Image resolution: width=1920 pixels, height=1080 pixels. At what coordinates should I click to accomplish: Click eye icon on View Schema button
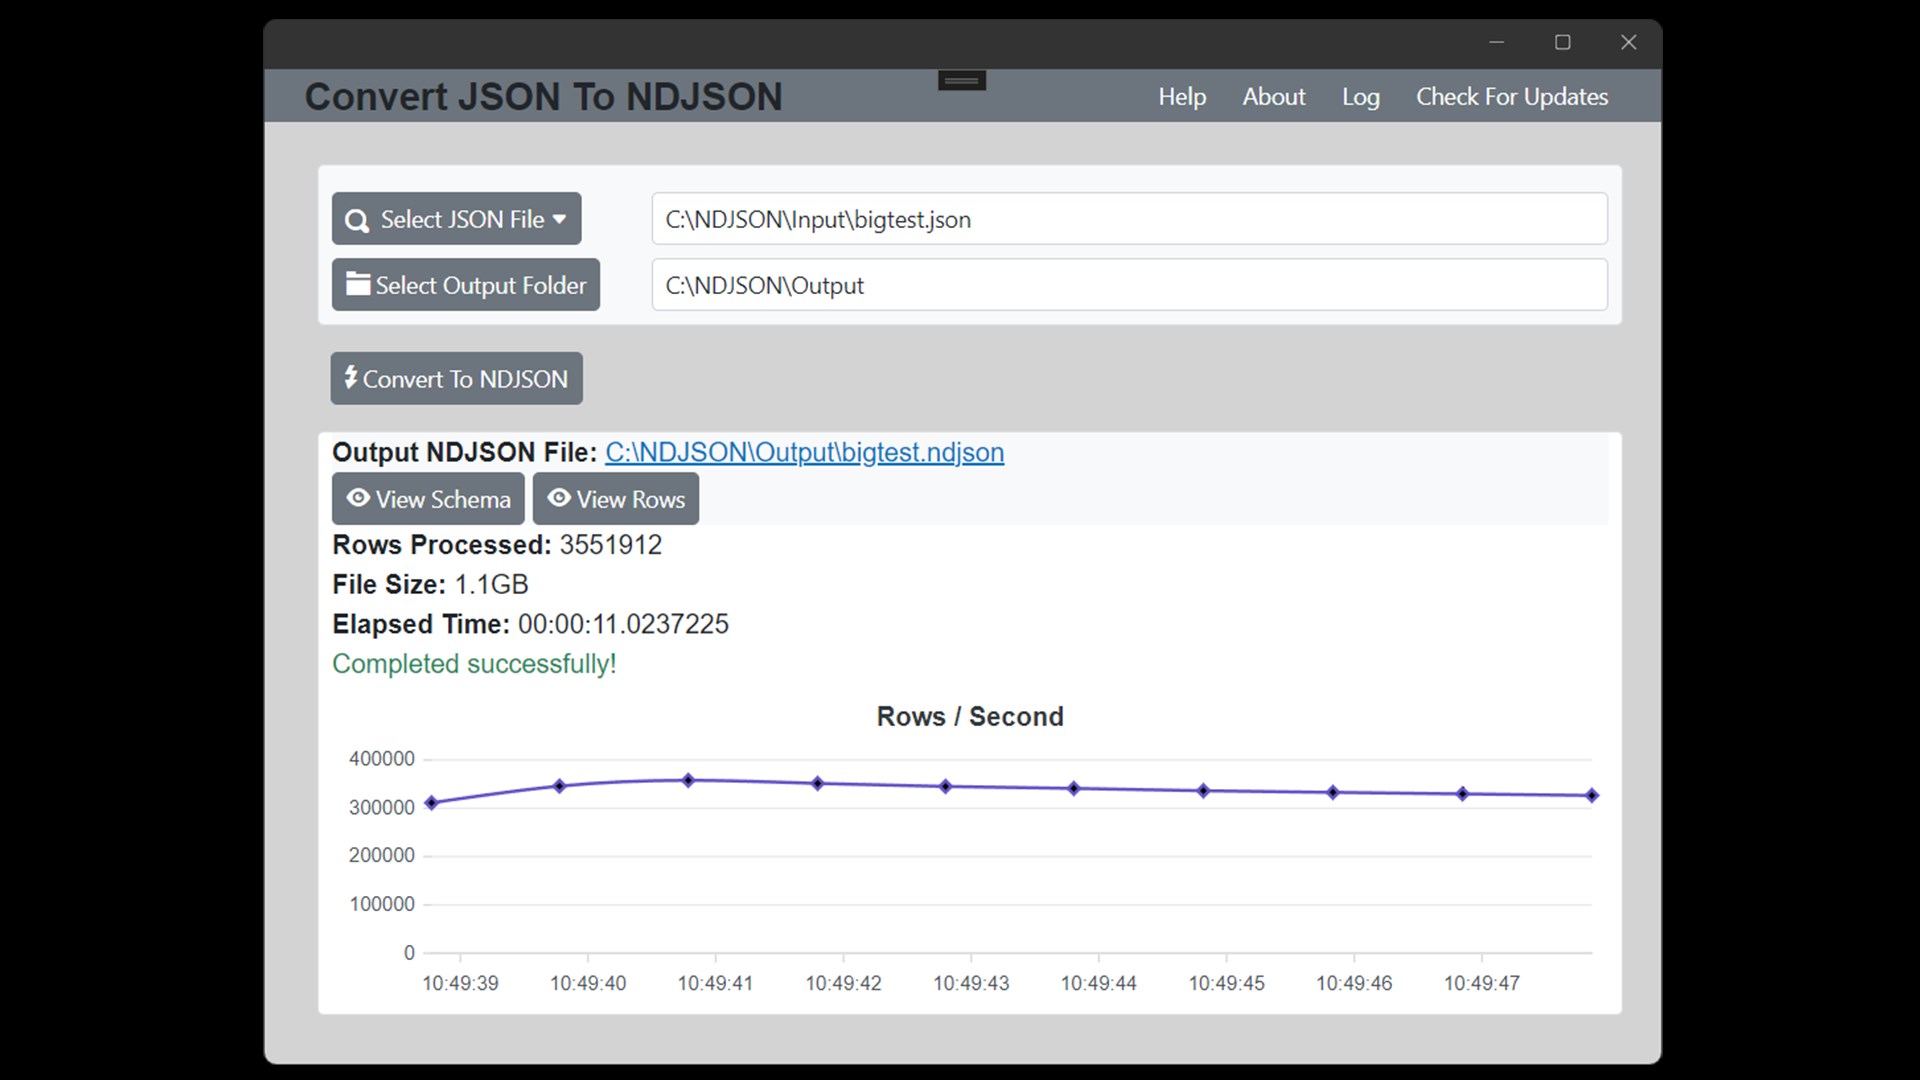click(358, 498)
